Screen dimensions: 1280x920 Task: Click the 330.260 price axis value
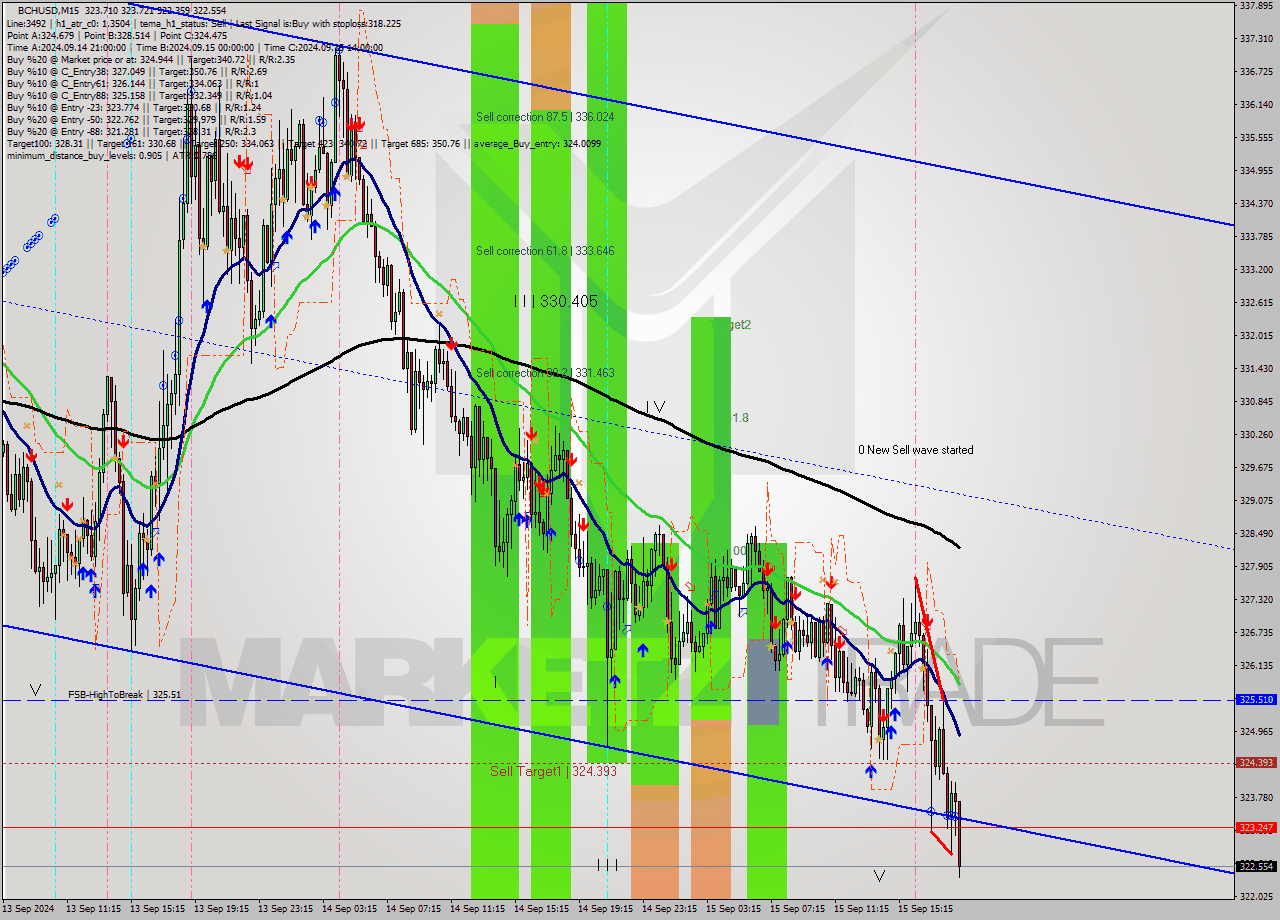pyautogui.click(x=1255, y=435)
